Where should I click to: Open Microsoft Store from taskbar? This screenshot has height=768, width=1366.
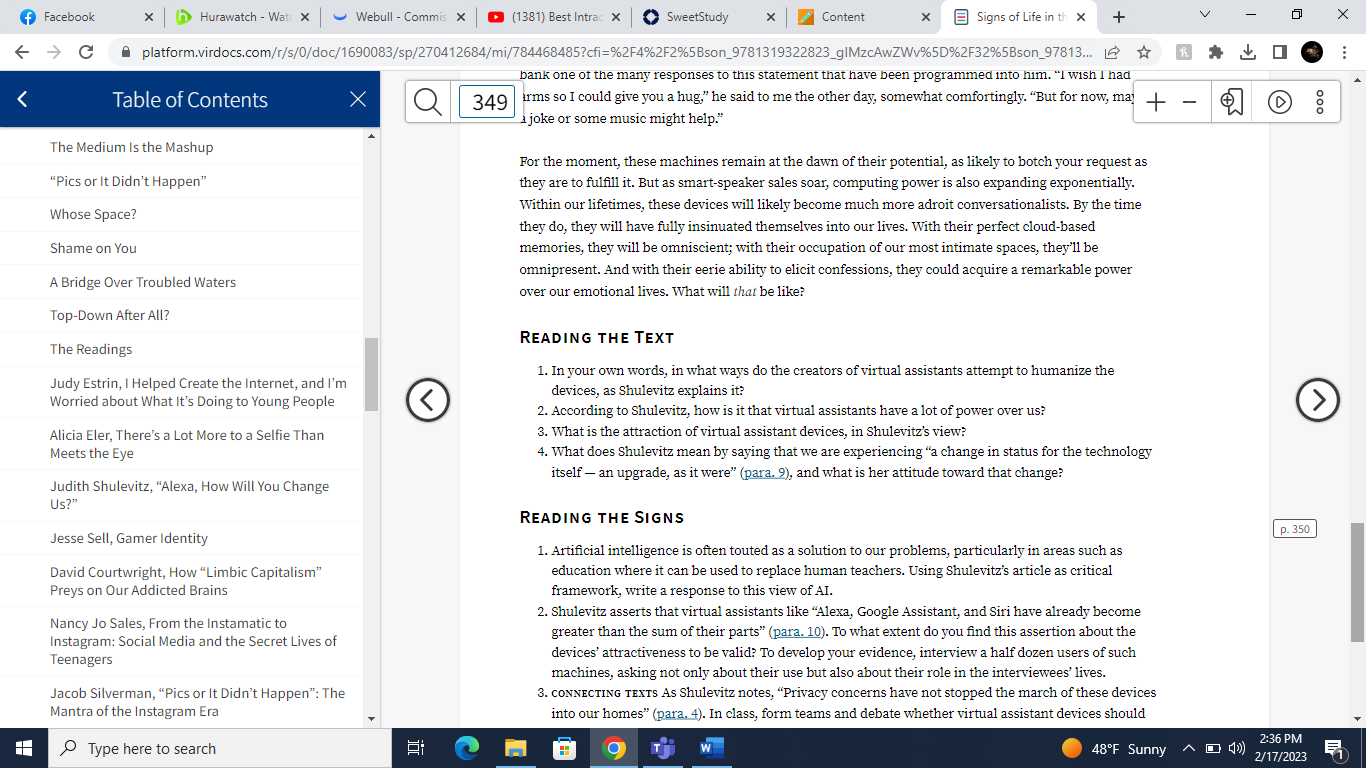(564, 748)
